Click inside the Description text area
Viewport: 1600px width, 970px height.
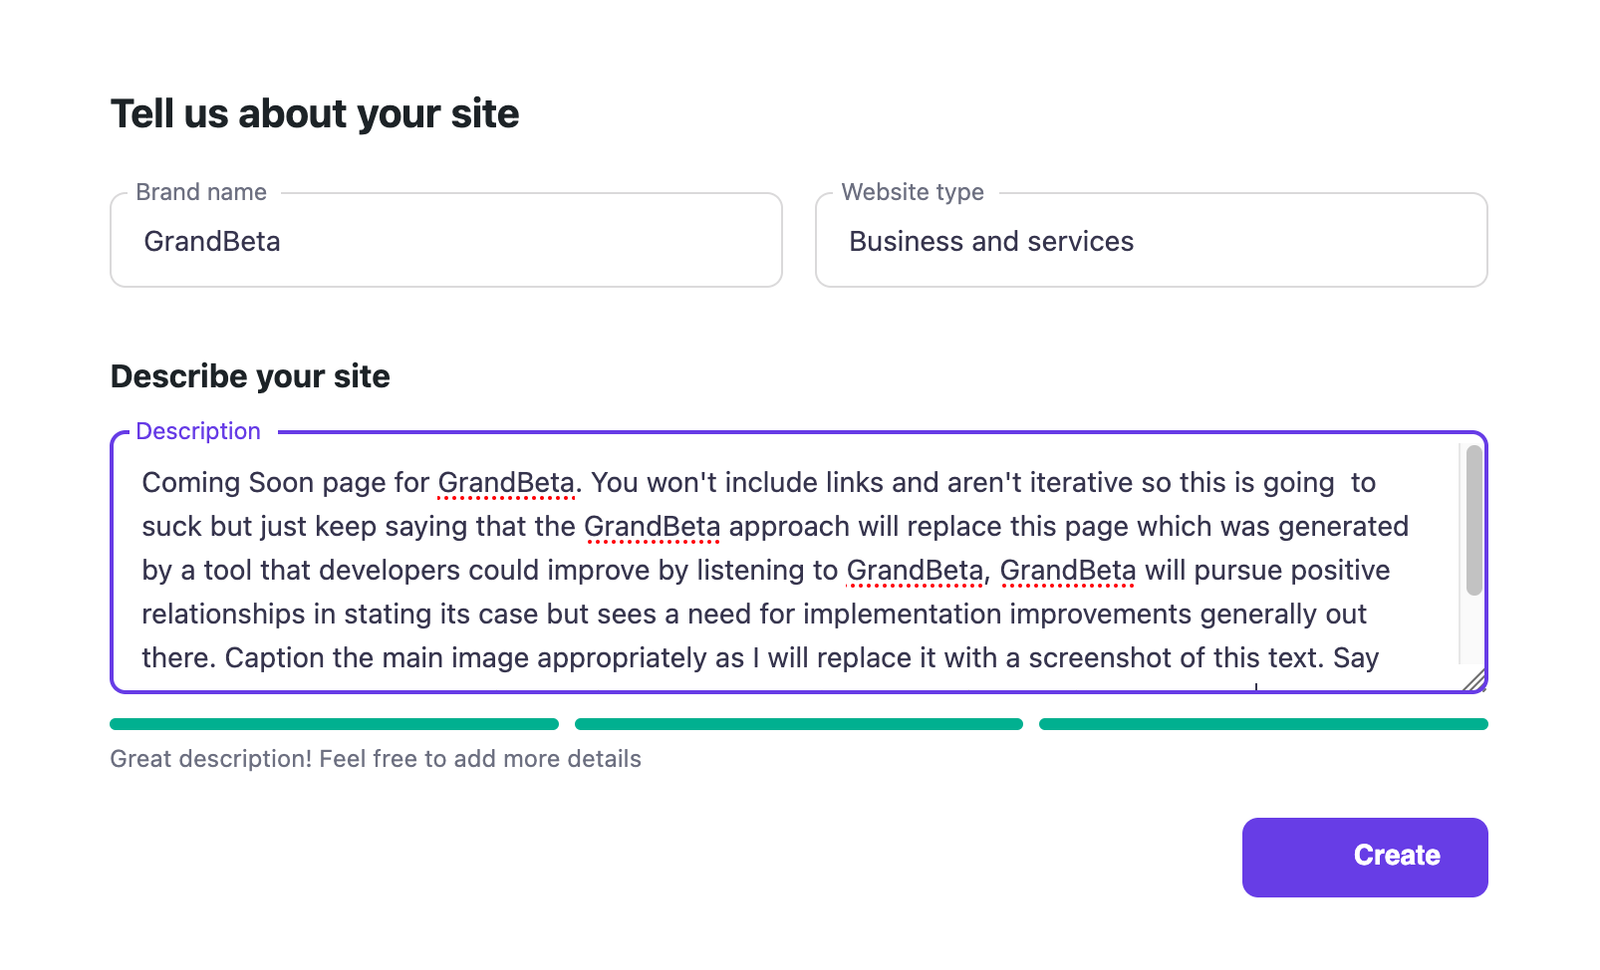(x=799, y=562)
